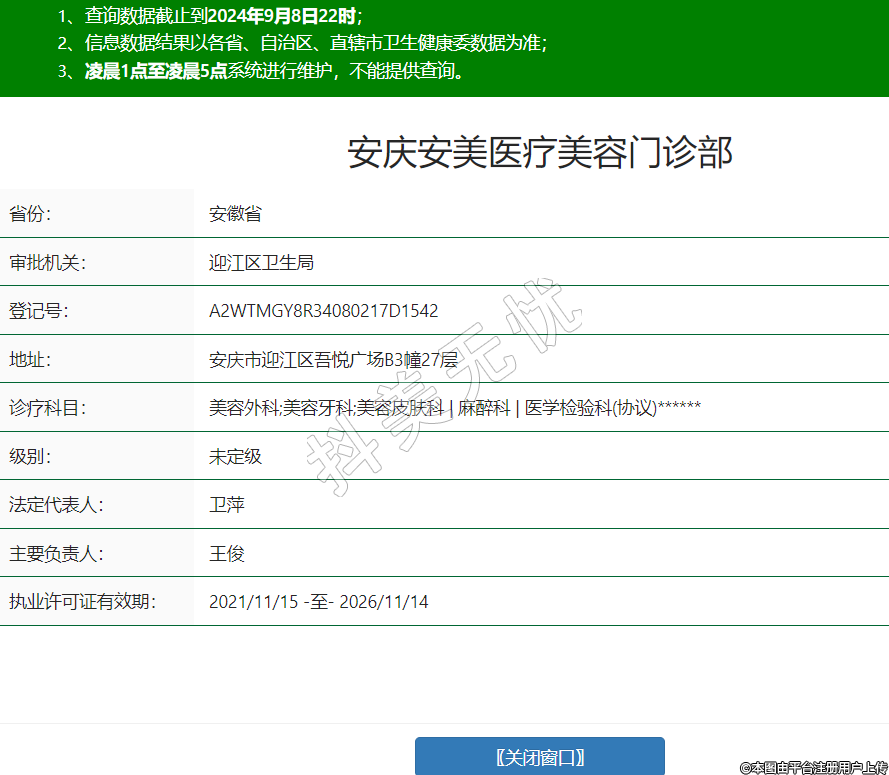Click the data cutoff notice mentioning 2024年9月8日22时

pos(210,16)
